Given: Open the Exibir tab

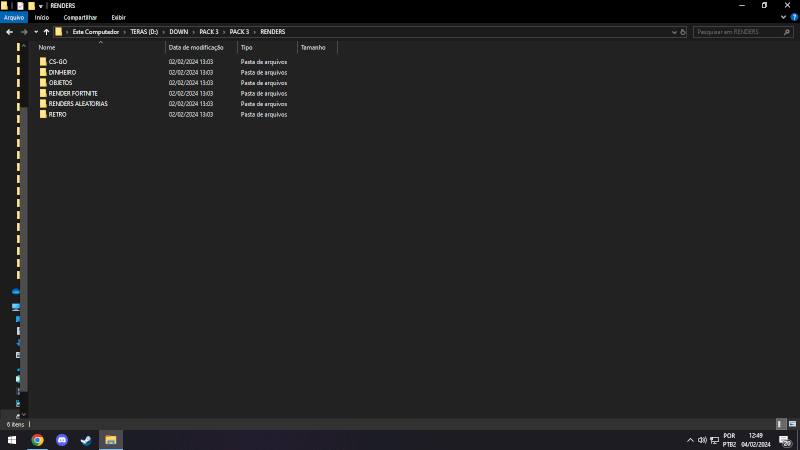Looking at the screenshot, I should [x=118, y=17].
